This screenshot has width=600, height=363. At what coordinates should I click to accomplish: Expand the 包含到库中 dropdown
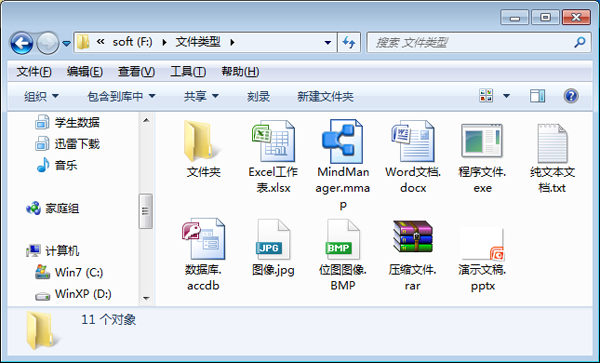(152, 96)
